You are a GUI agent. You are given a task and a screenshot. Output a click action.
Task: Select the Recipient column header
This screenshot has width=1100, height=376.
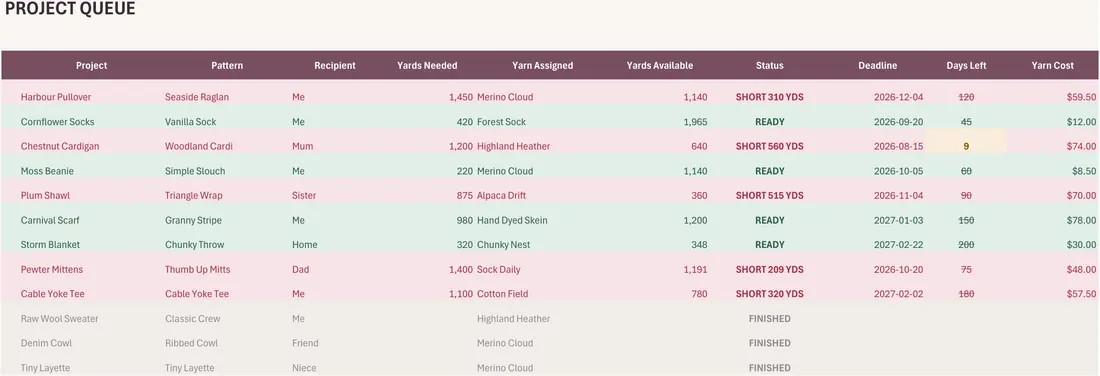(335, 65)
